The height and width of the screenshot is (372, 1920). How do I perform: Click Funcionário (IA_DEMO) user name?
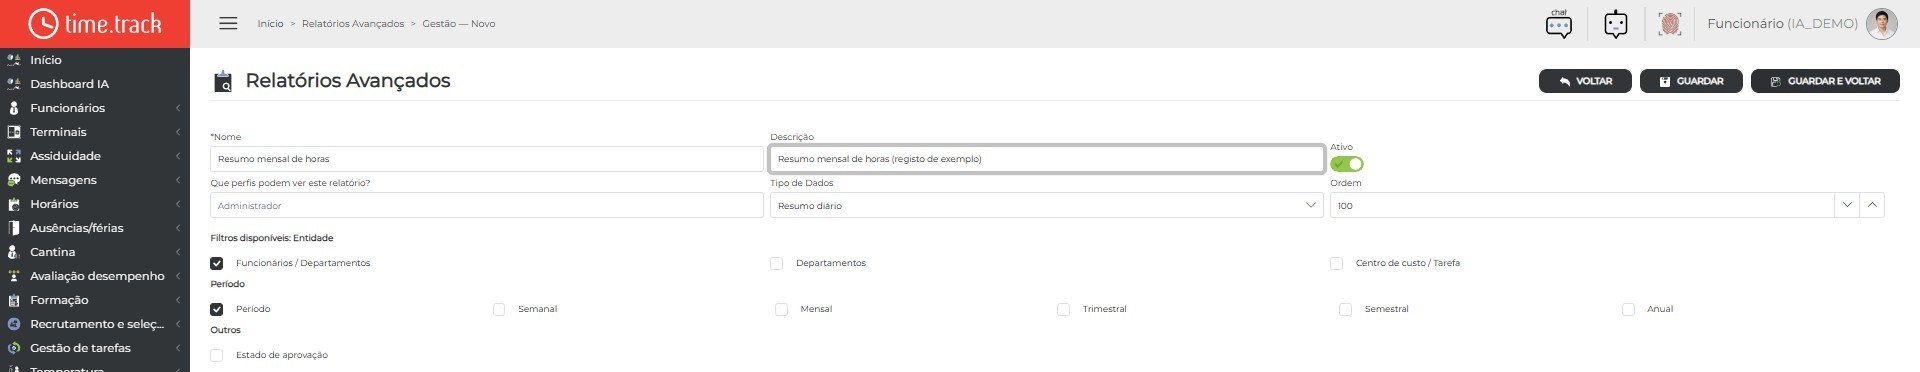pos(1782,24)
